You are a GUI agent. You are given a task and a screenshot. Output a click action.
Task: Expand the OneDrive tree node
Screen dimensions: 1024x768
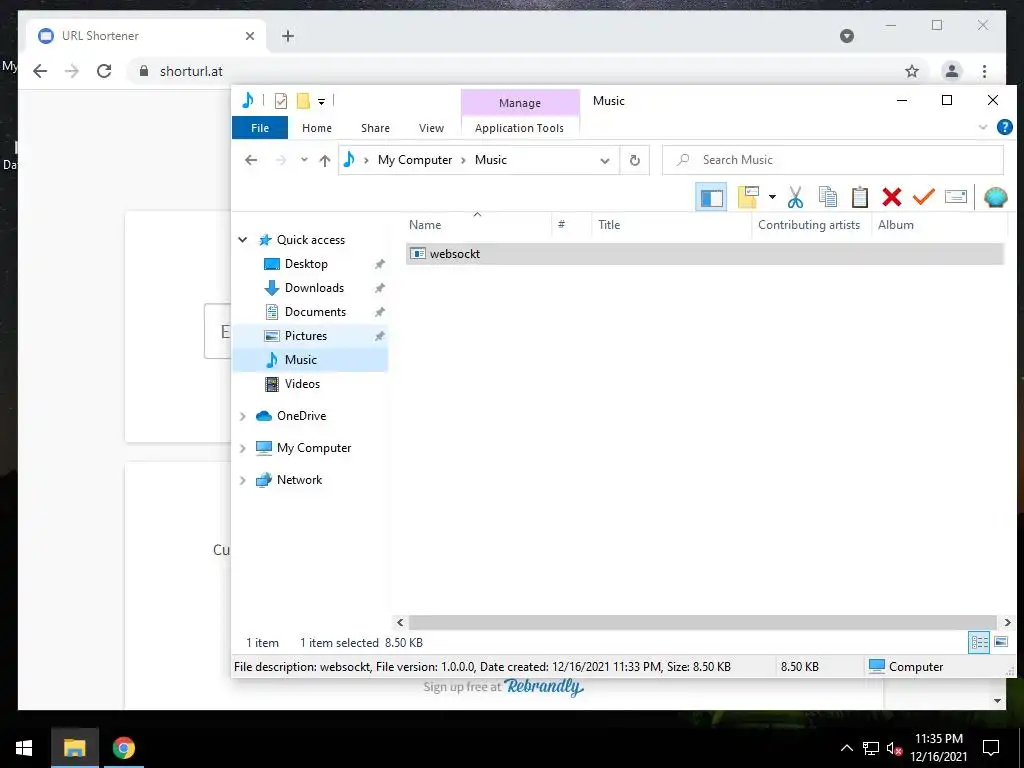[x=243, y=416]
